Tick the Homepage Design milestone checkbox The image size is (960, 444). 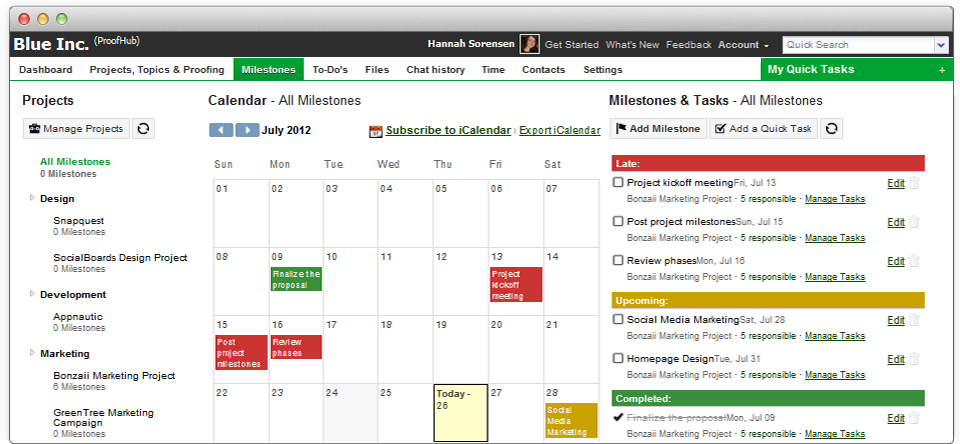[618, 358]
